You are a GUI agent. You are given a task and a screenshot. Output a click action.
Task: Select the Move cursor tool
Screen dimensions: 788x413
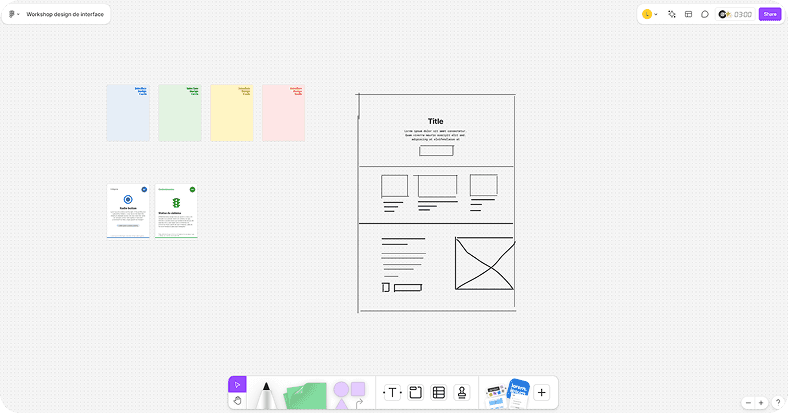tap(237, 384)
